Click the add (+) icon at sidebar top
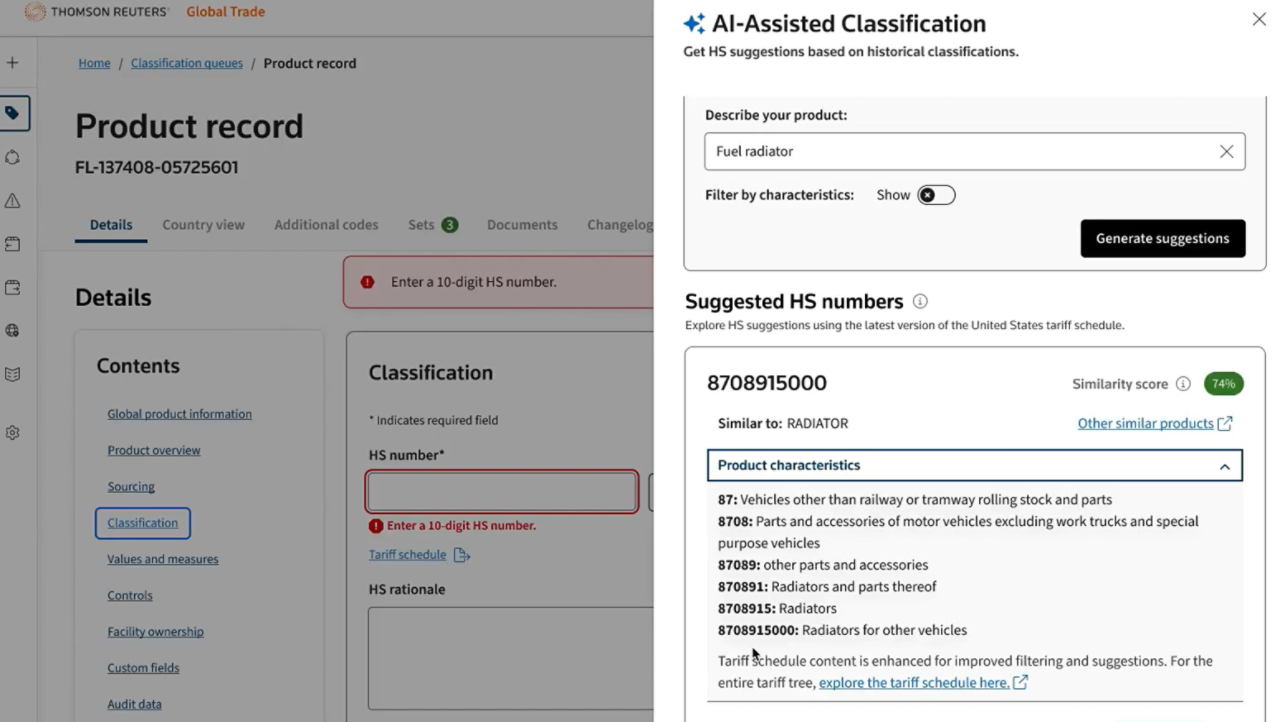Screen dimensions: 1280x722 click(13, 62)
